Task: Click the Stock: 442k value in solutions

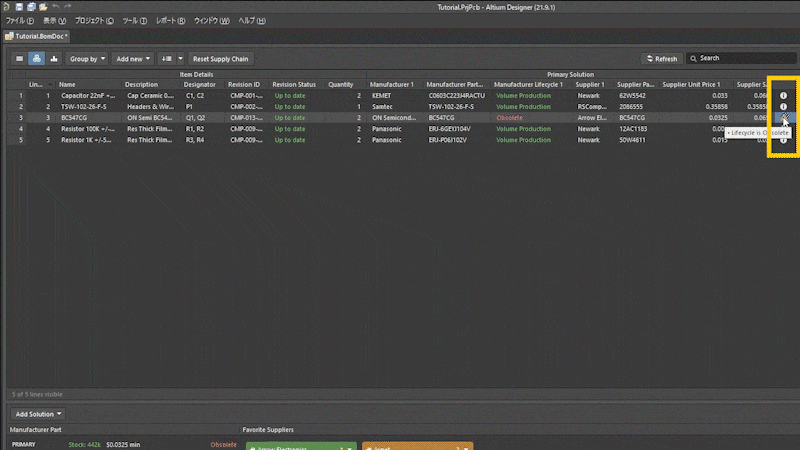Action: (85, 445)
